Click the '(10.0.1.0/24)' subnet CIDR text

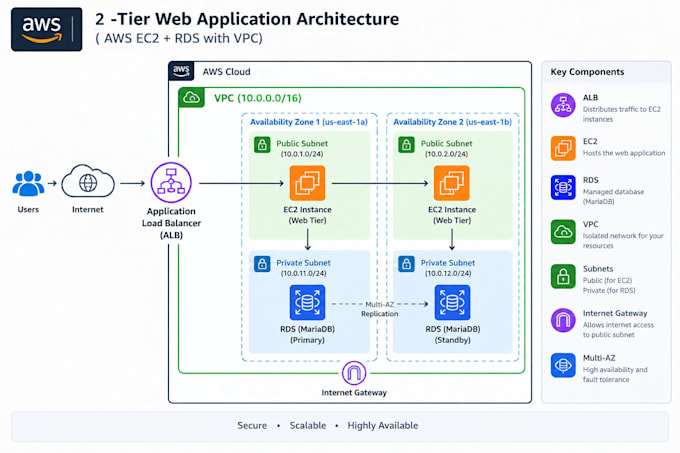coord(302,154)
